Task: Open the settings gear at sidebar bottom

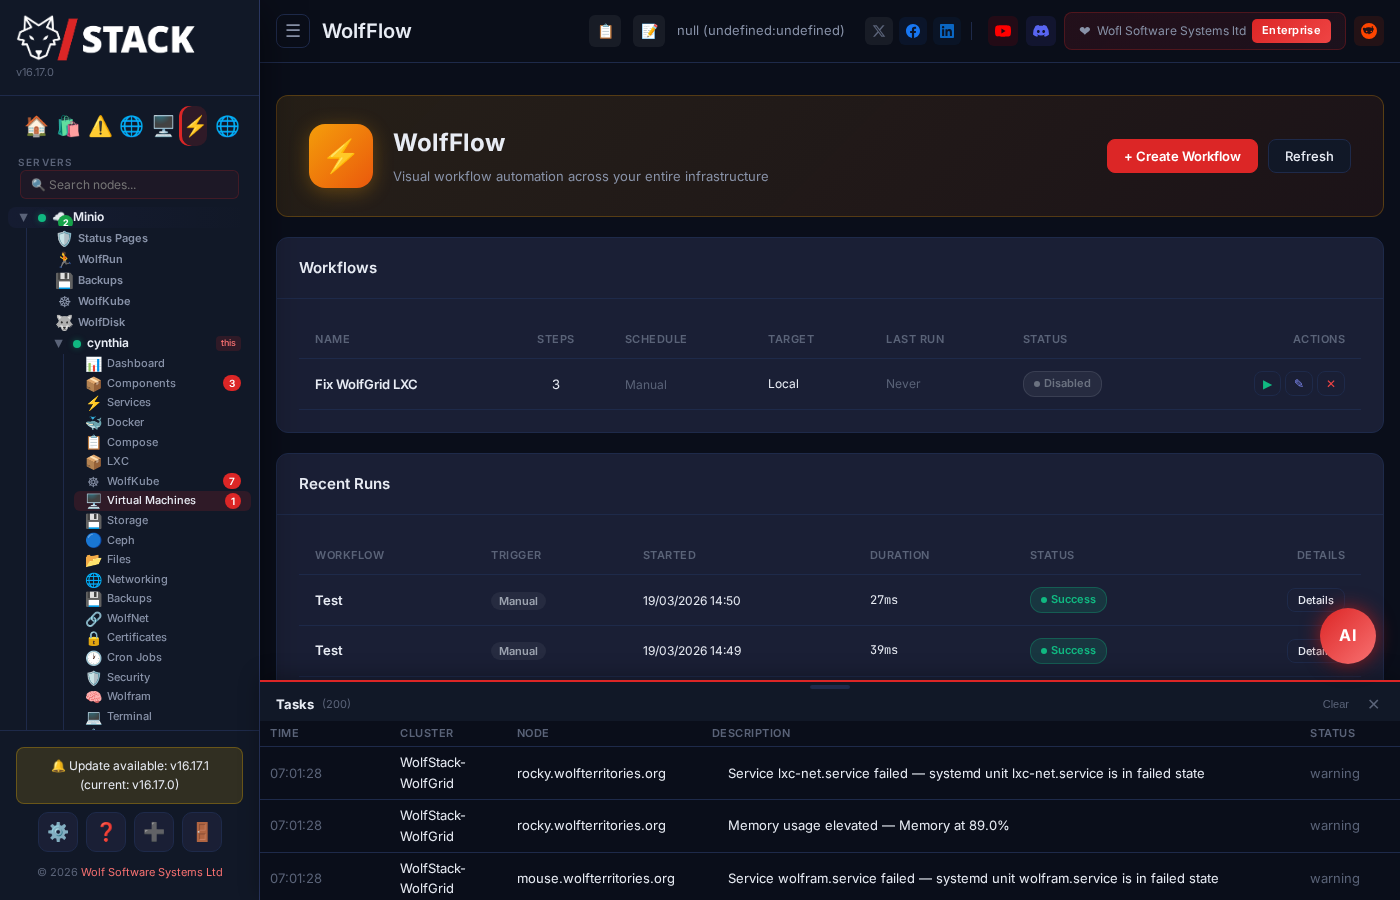Action: (x=58, y=832)
